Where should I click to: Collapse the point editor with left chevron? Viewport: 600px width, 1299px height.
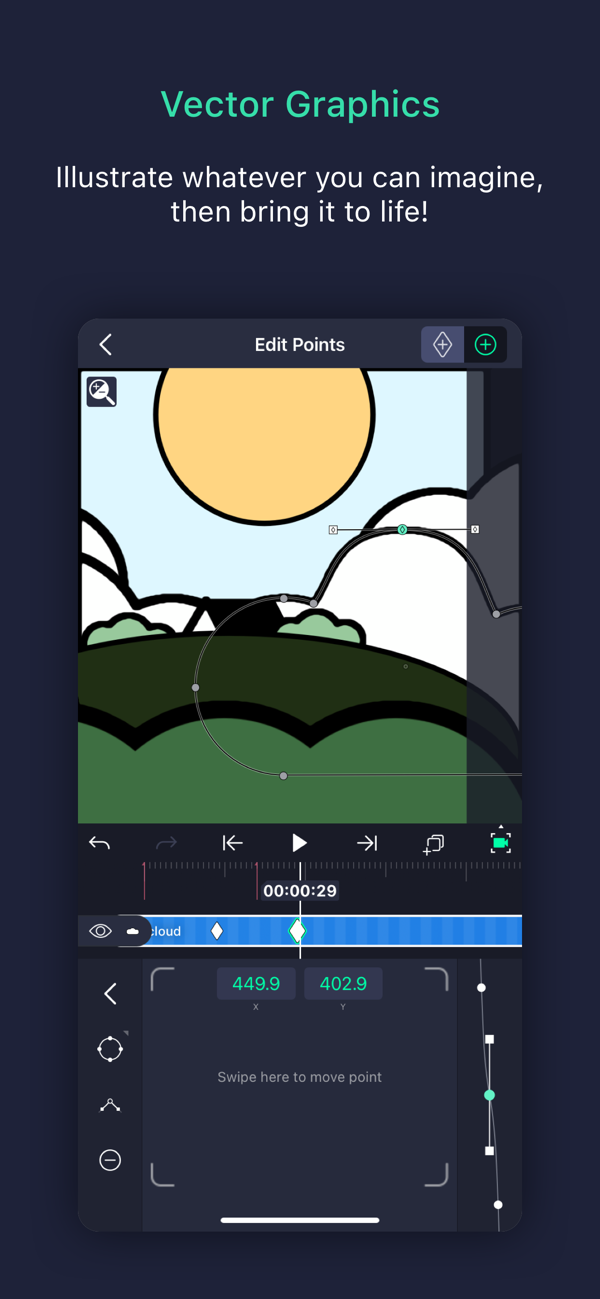tap(110, 993)
